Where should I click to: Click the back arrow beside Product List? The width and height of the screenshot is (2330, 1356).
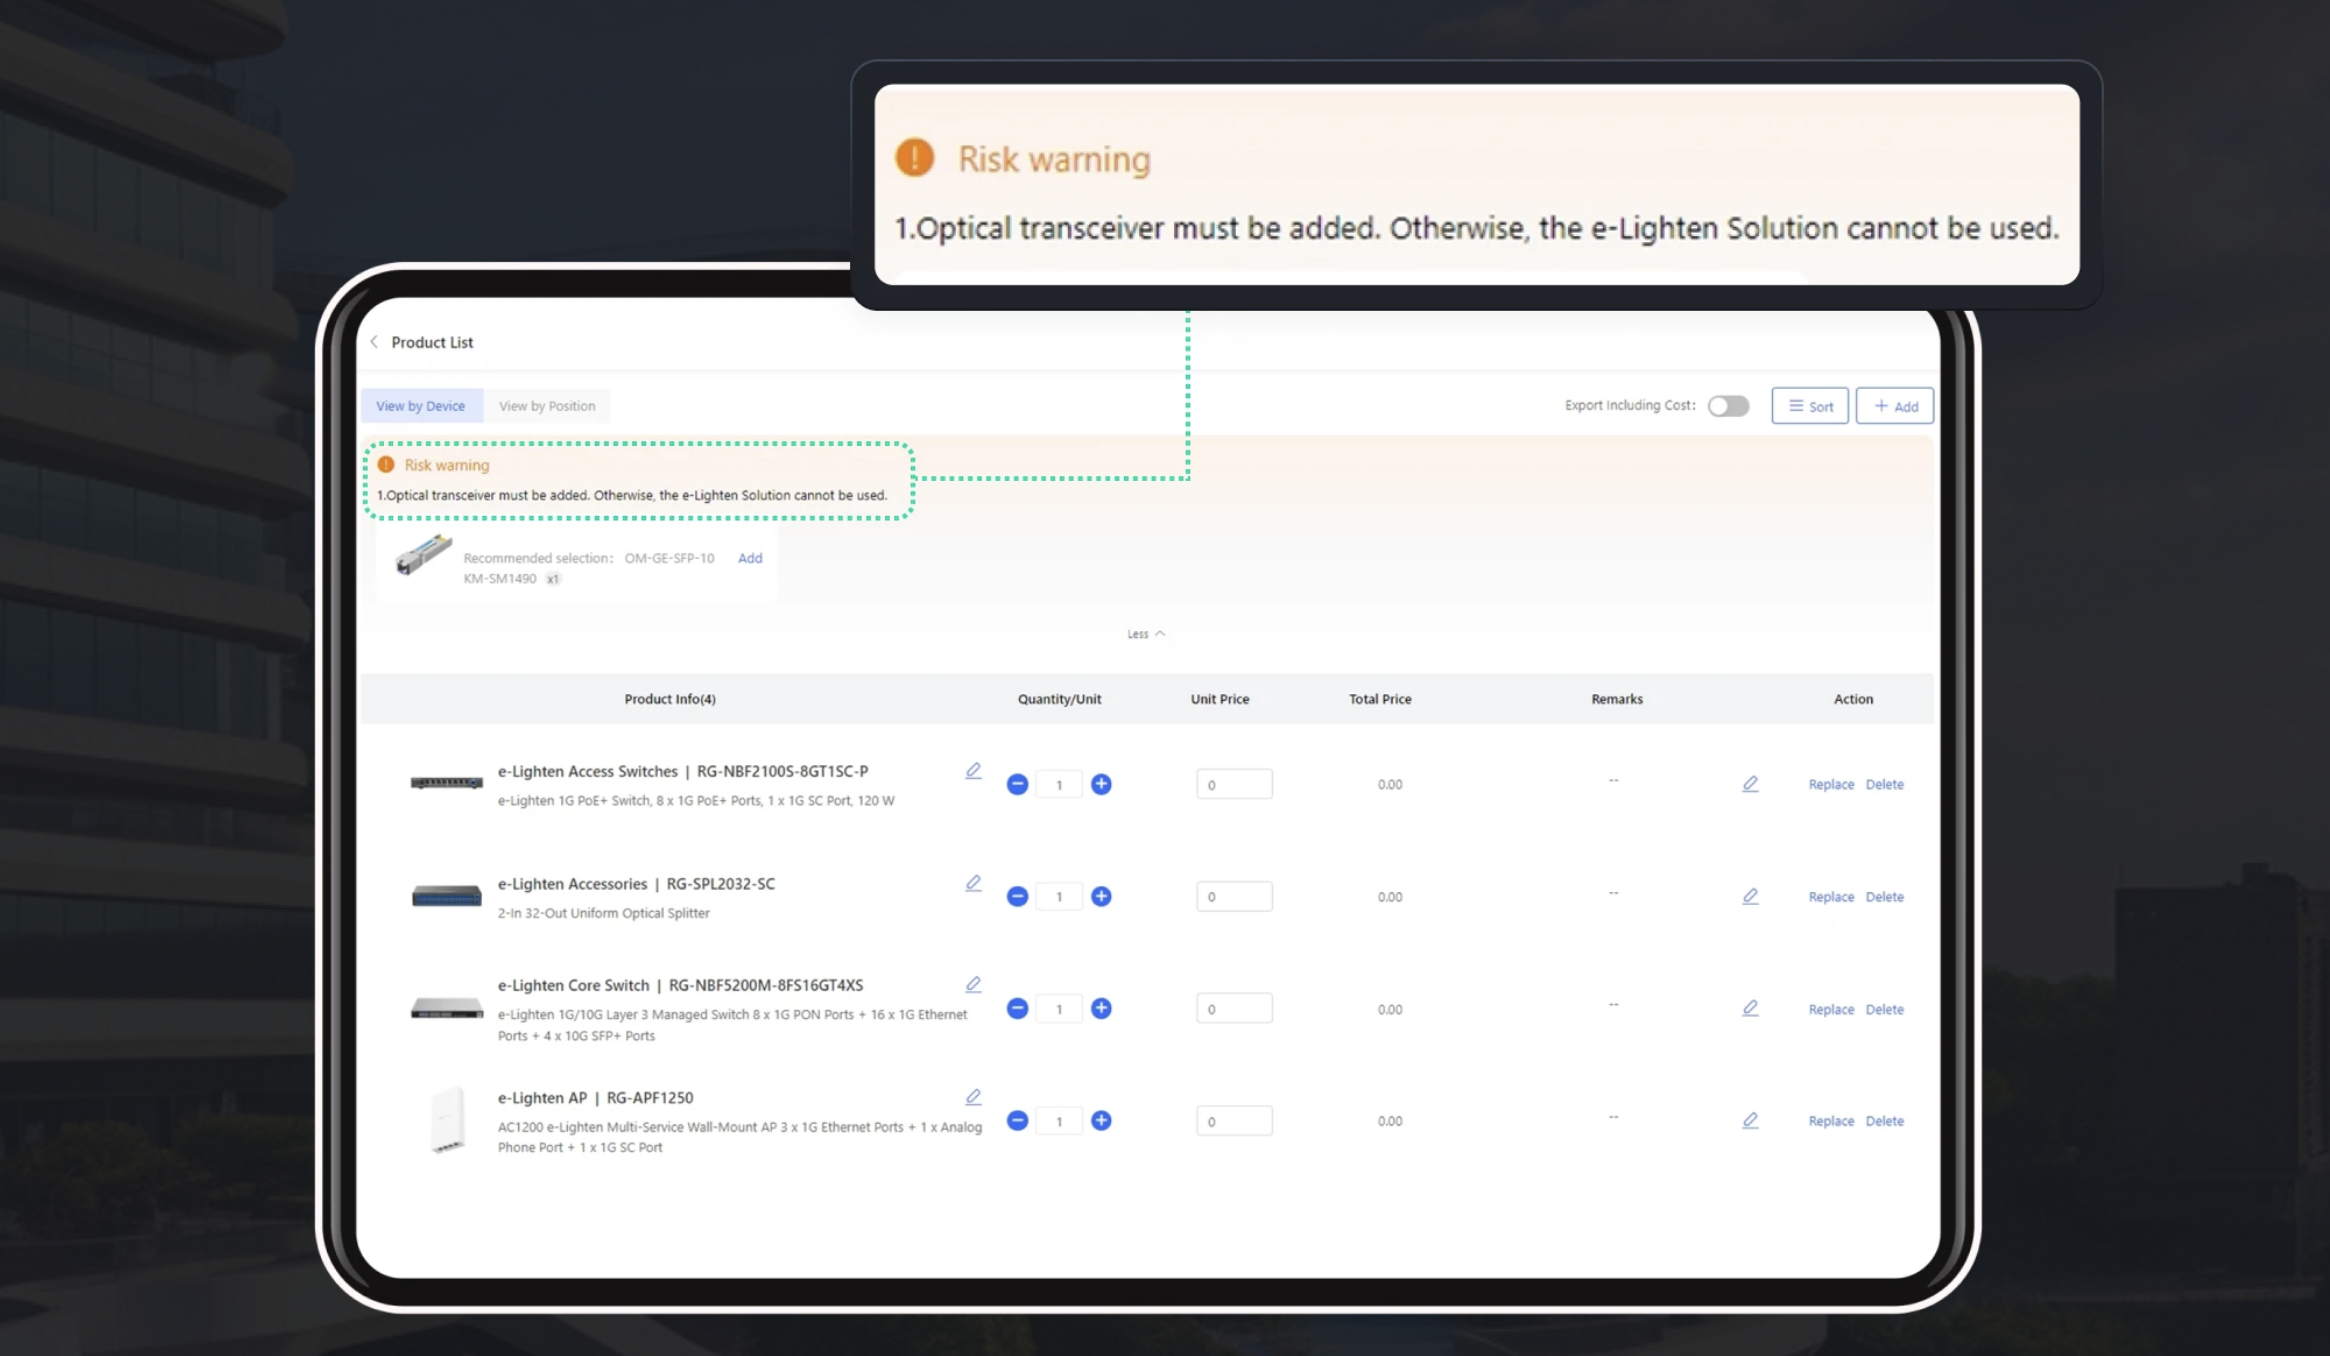374,342
